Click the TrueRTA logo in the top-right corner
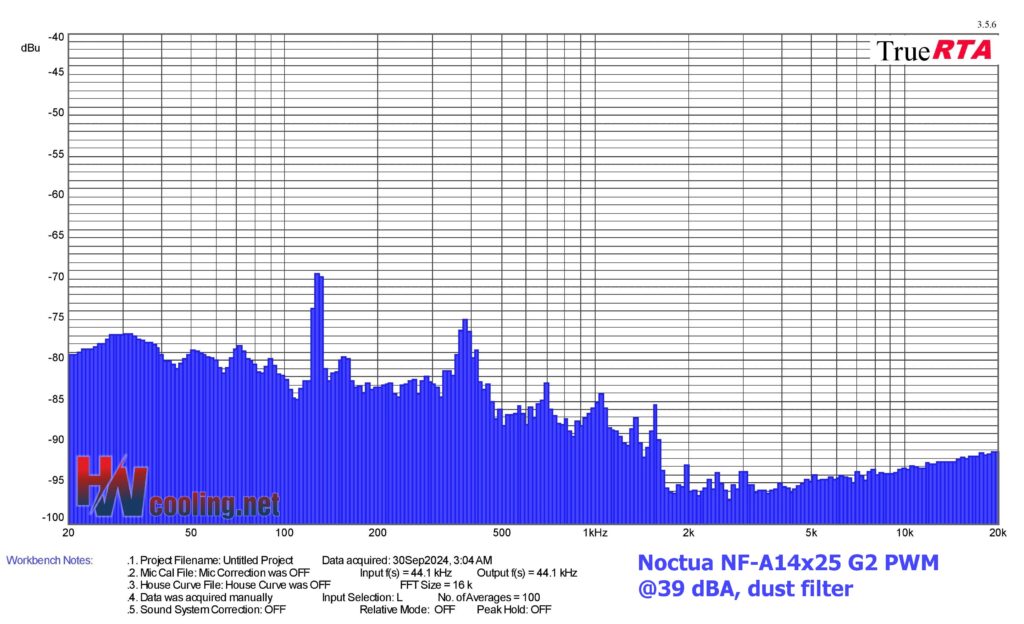Image resolution: width=1024 pixels, height=624 pixels. [x=934, y=50]
